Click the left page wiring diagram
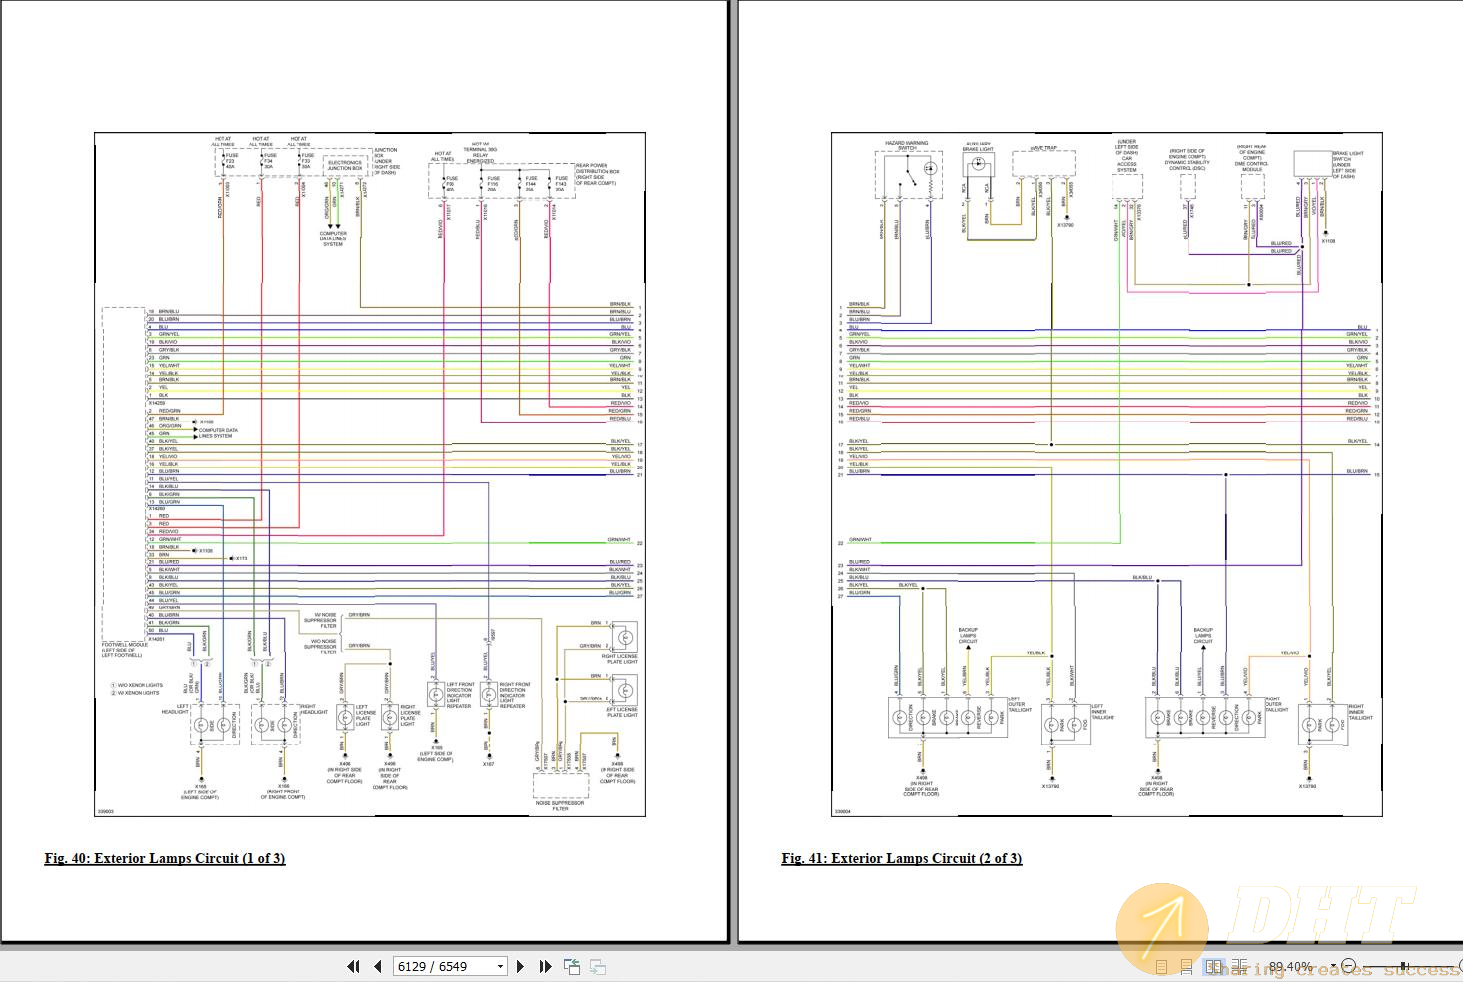 tap(370, 474)
